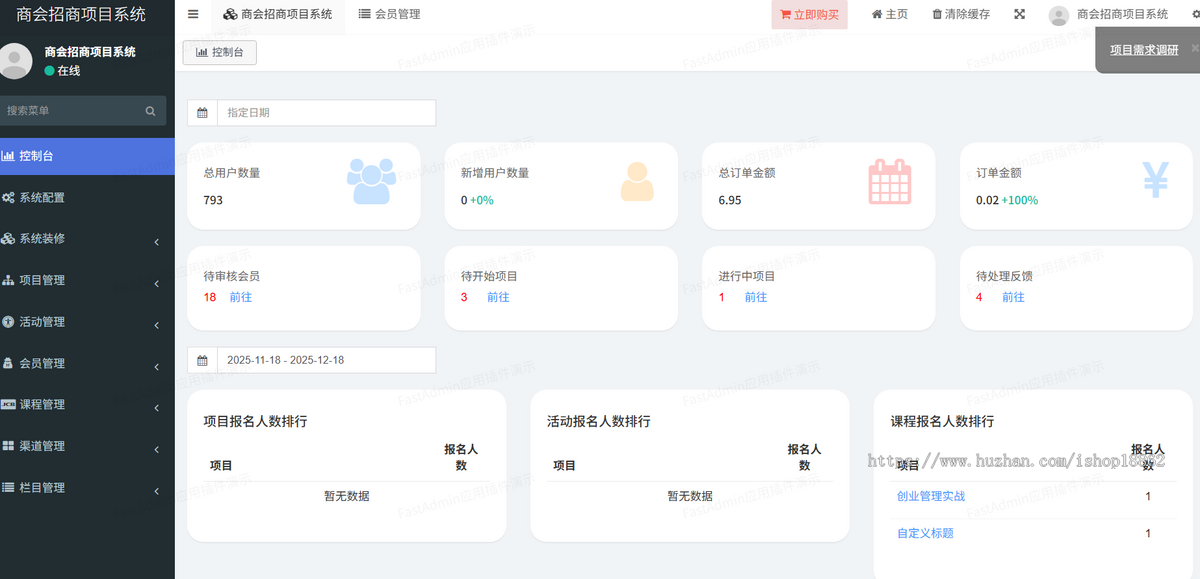This screenshot has height=579, width=1200.
Task: Click the 清除缓存 trash icon
Action: [937, 14]
